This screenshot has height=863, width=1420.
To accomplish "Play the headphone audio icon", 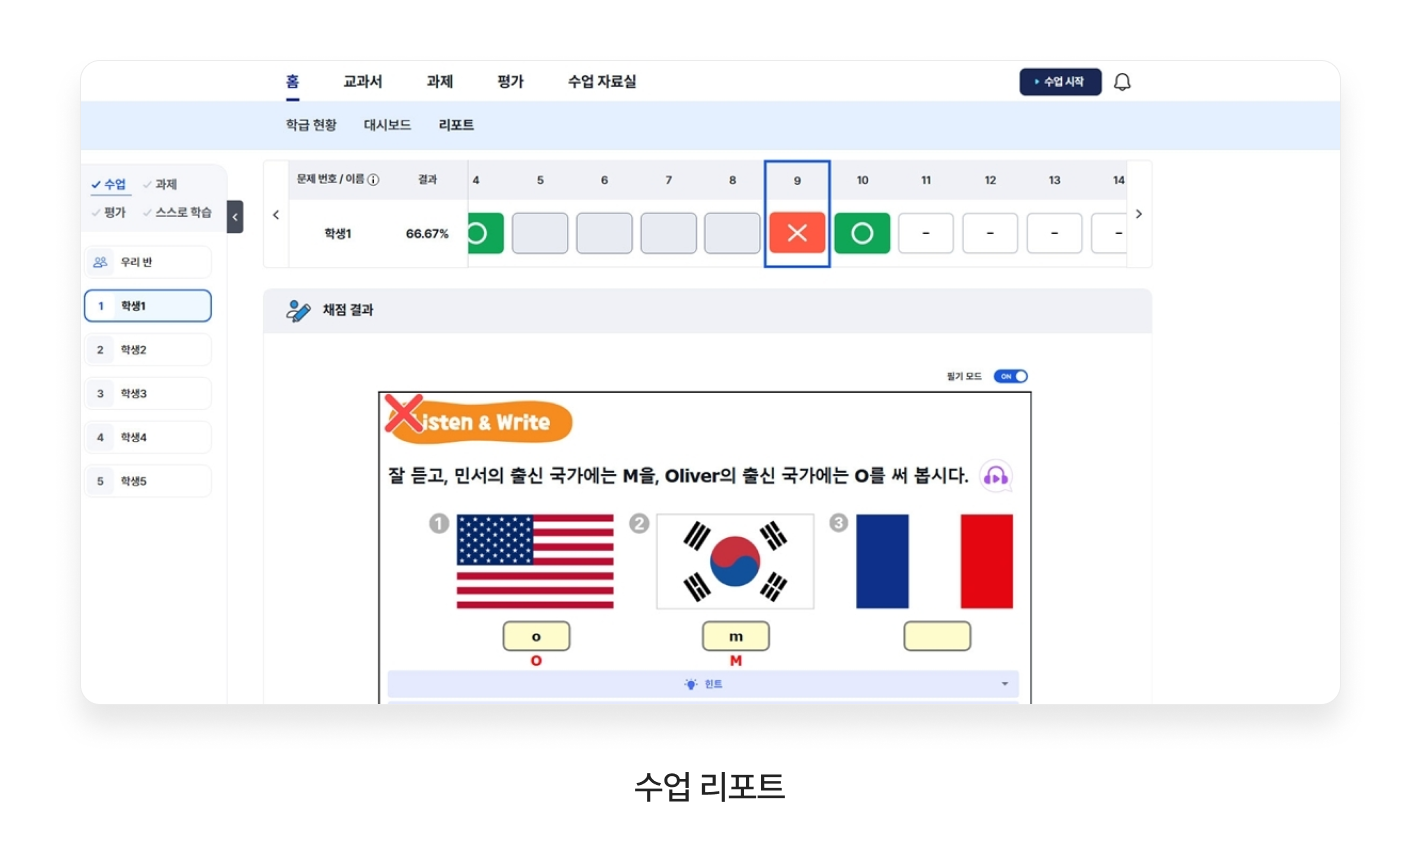I will 995,476.
